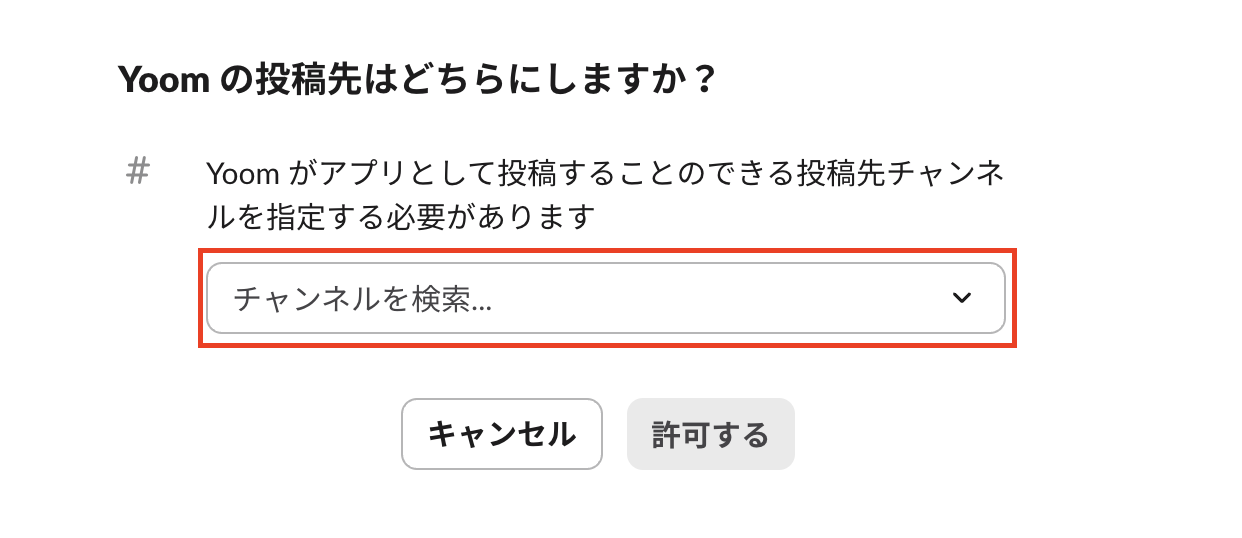The image size is (1242, 538).
Task: Click text 投稿先チャンネルを指定する必要があります
Action: 605,194
